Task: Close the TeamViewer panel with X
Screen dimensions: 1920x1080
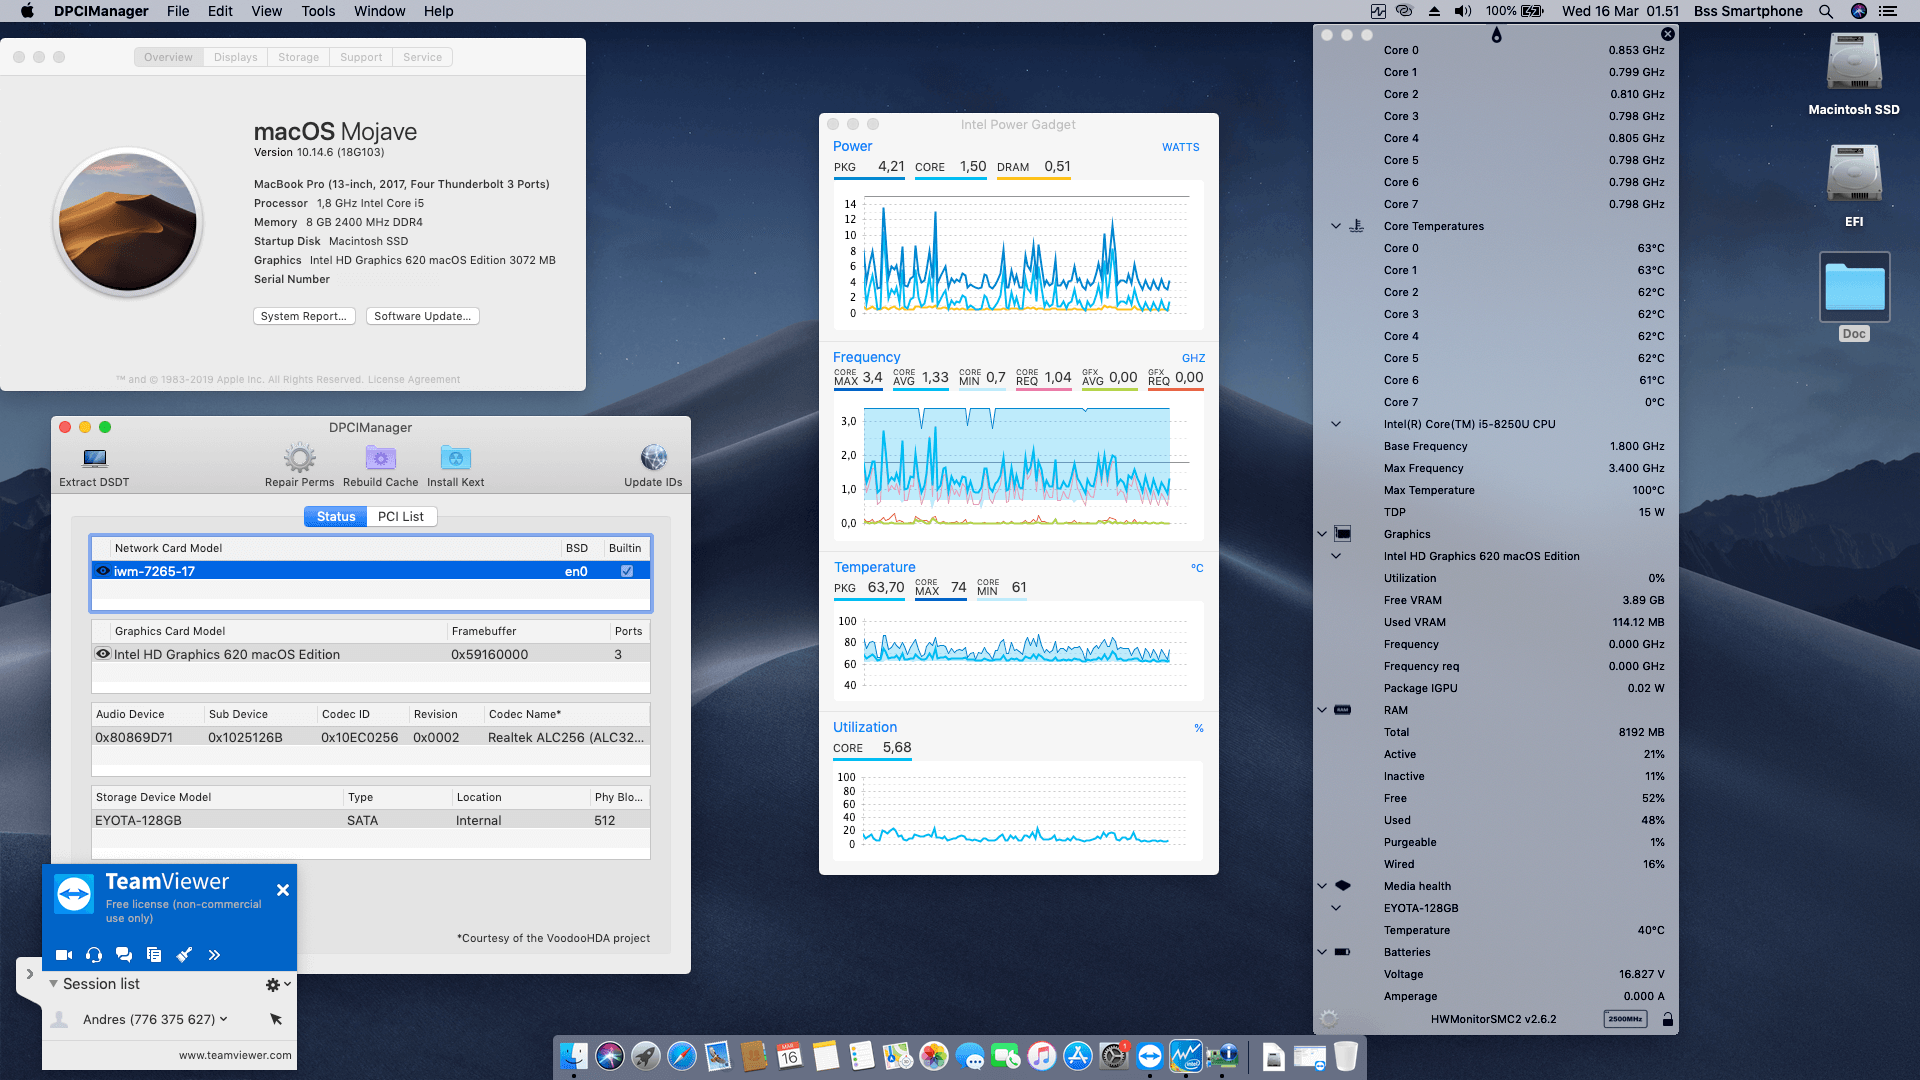Action: 283,890
